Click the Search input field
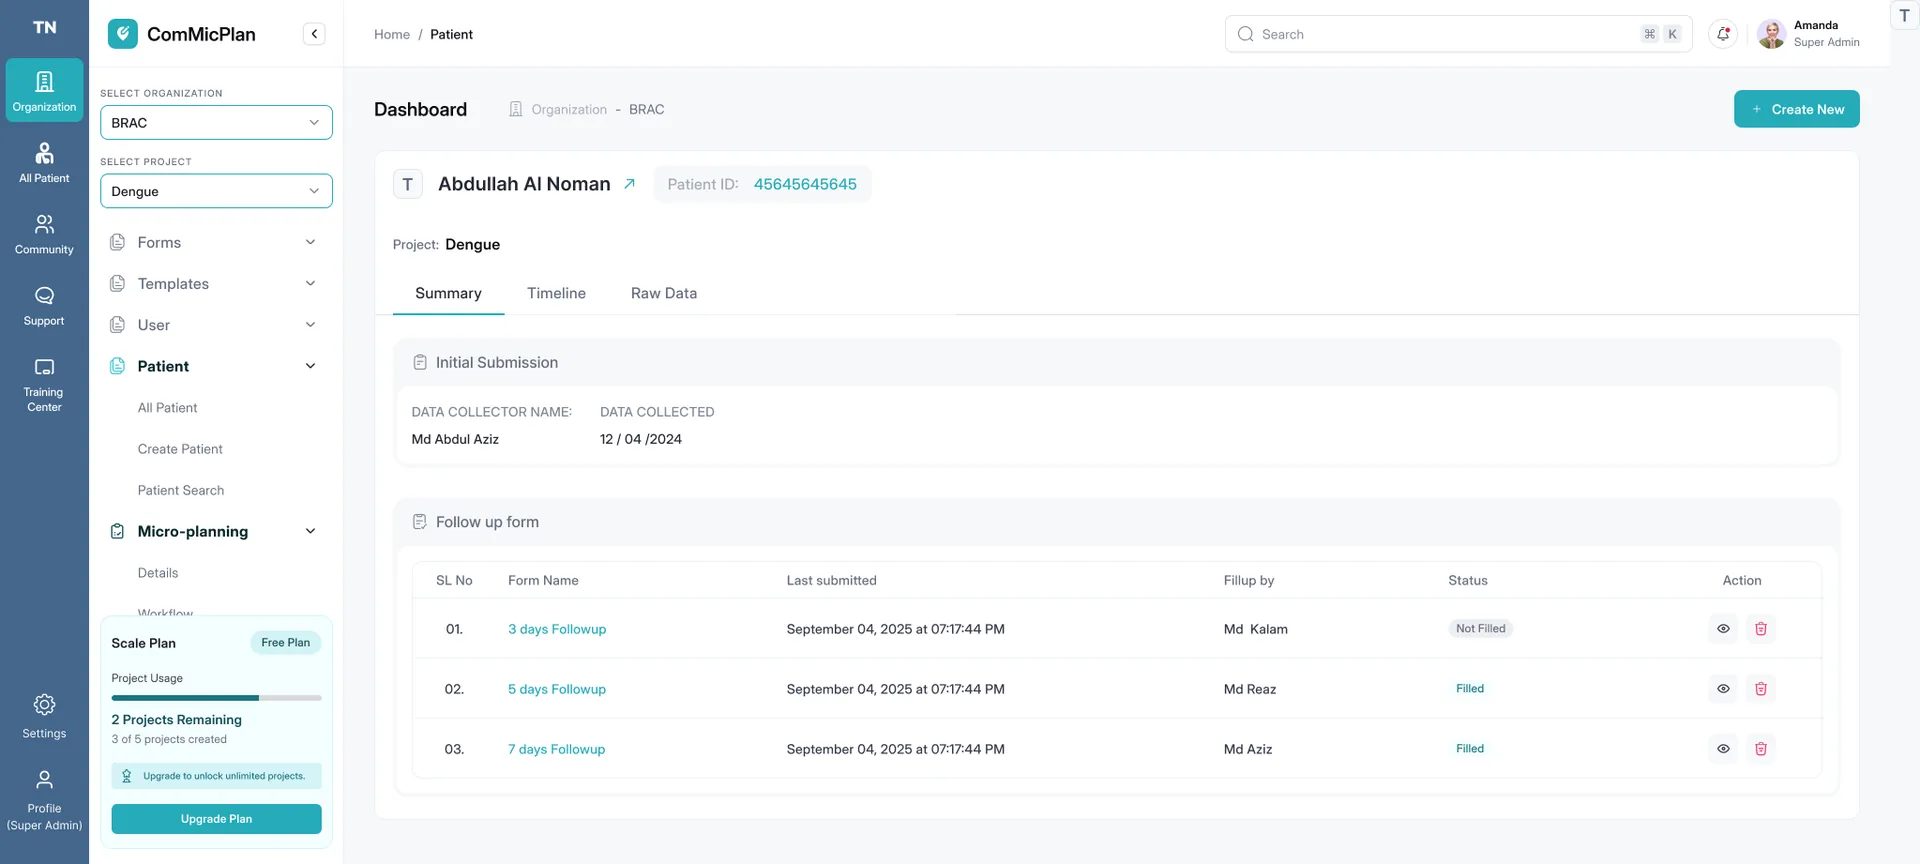 point(1458,34)
